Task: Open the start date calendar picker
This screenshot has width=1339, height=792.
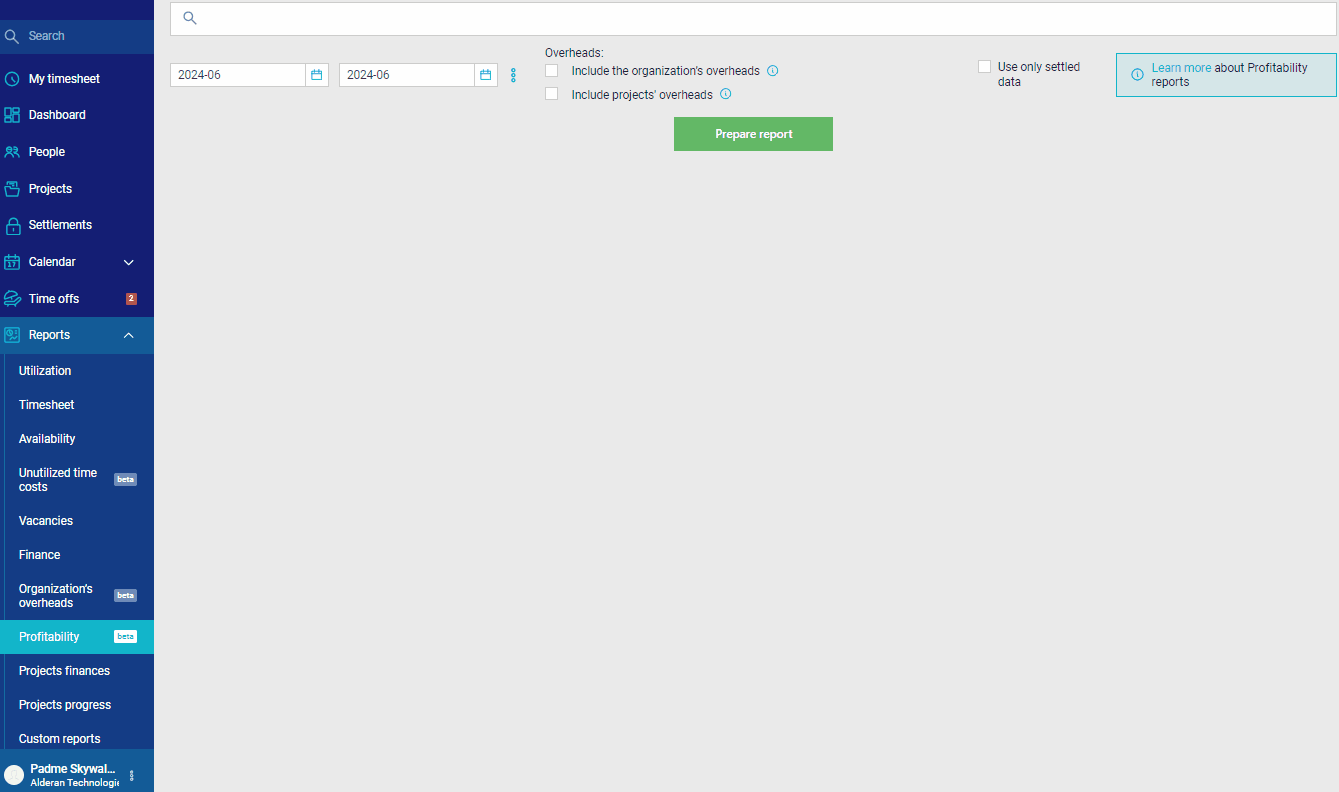Action: [317, 75]
